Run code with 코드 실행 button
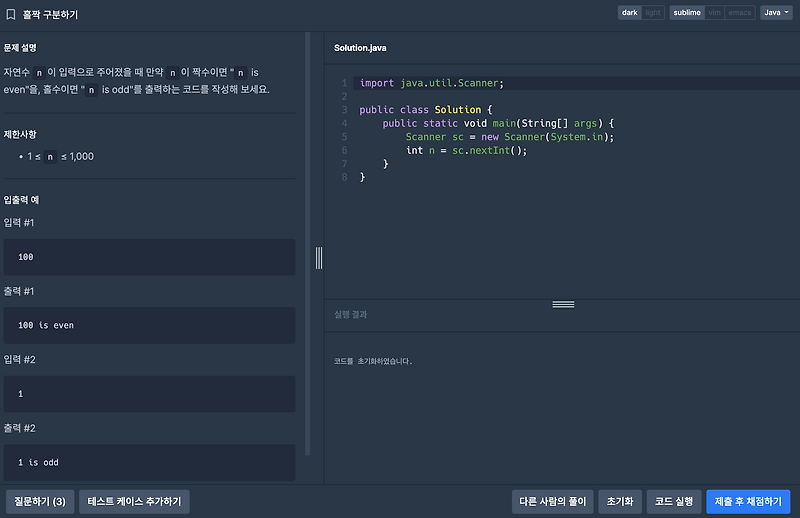Screen dimensions: 800x518 (674, 502)
